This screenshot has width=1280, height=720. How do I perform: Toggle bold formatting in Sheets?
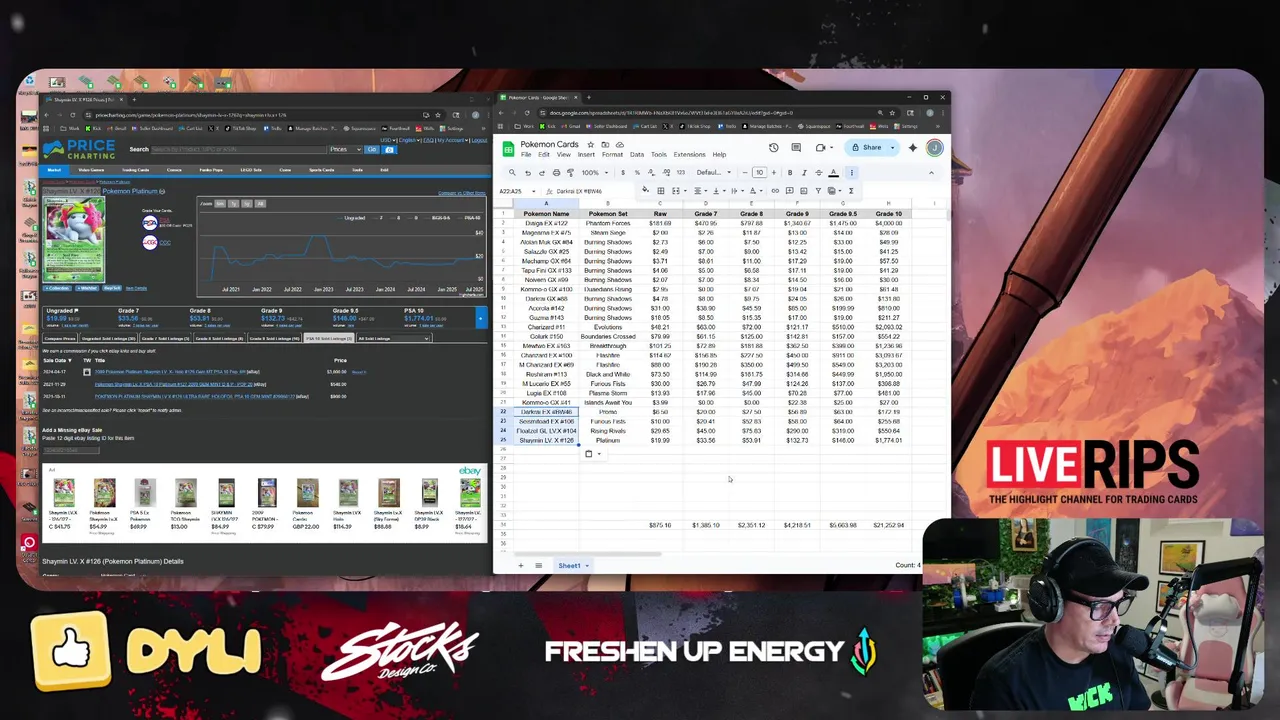coord(790,173)
